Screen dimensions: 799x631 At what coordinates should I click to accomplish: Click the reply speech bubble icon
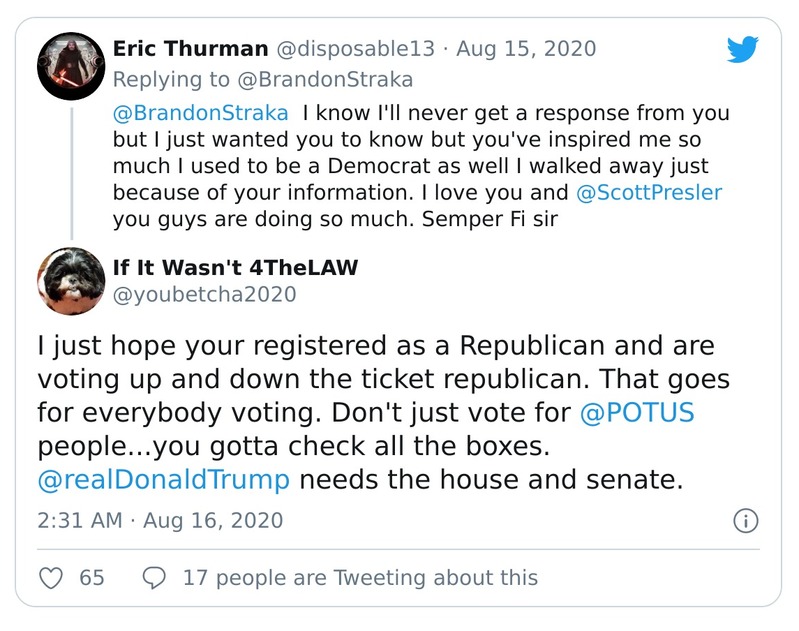(x=155, y=577)
